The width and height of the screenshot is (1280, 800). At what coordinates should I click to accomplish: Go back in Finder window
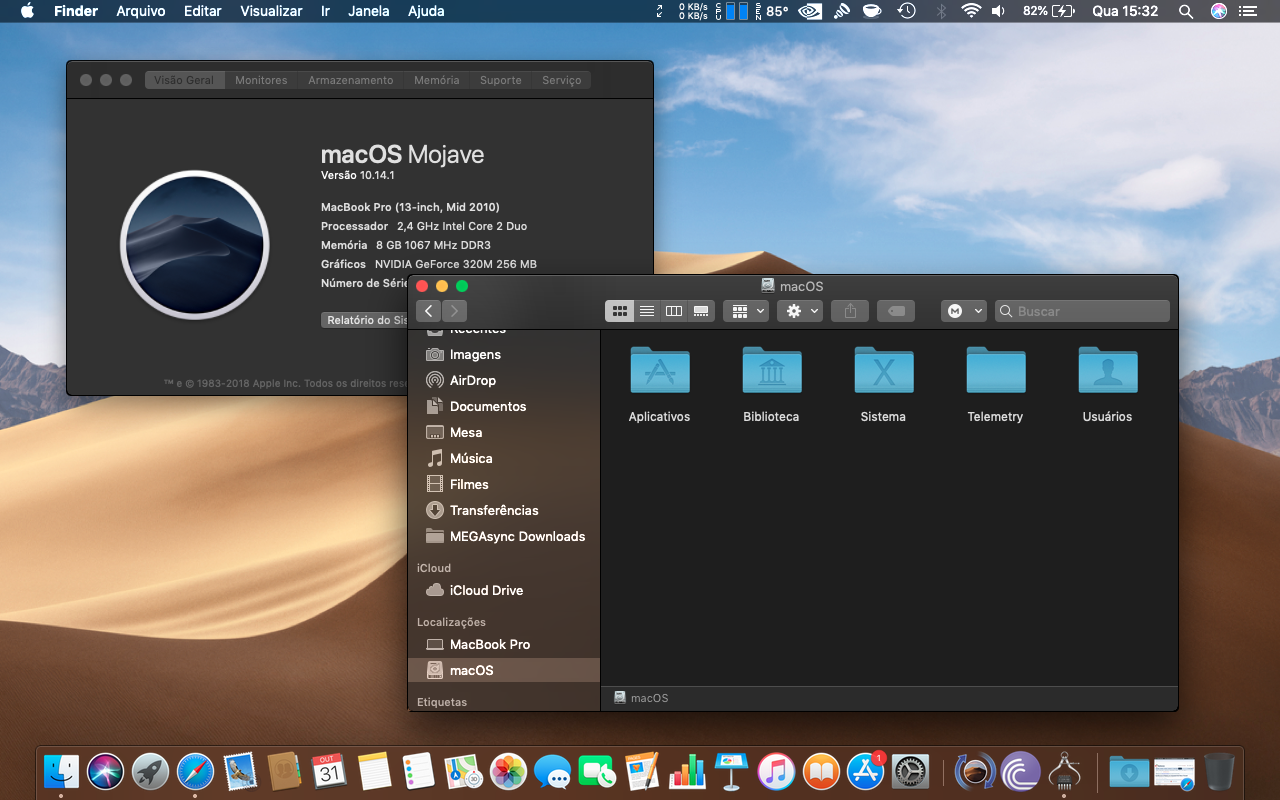click(429, 311)
